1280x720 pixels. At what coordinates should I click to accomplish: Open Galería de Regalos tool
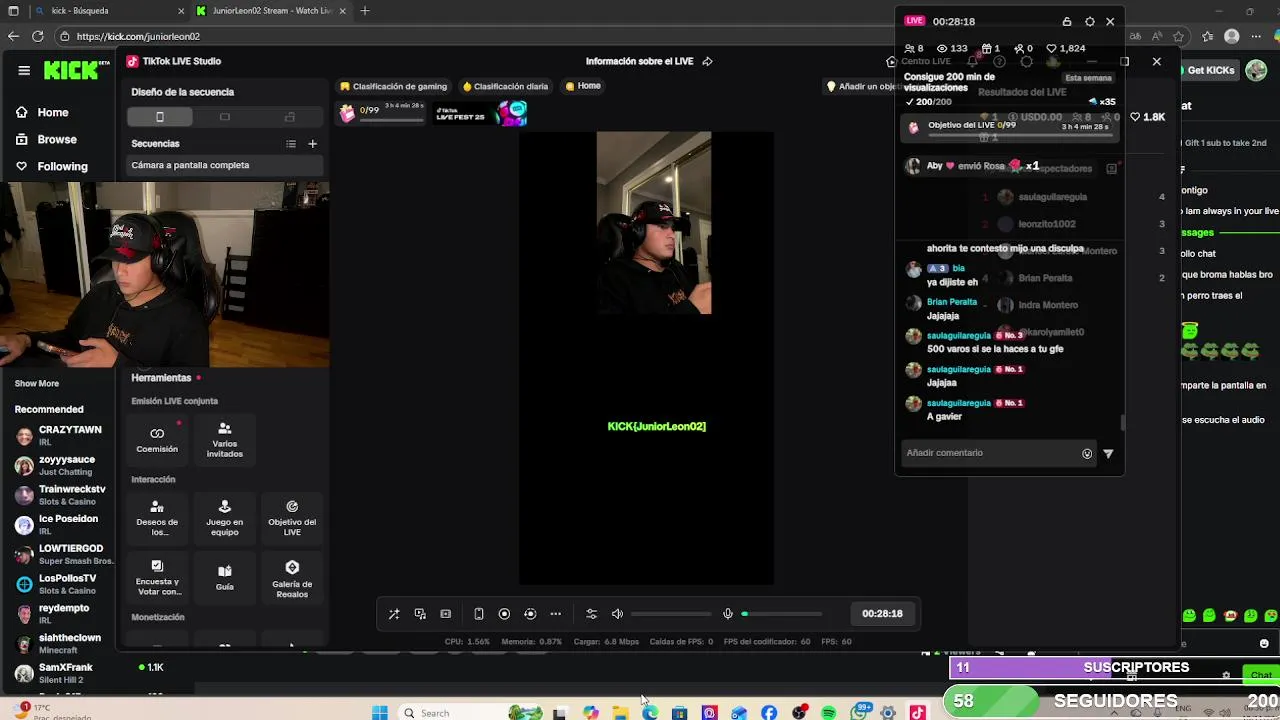(292, 577)
